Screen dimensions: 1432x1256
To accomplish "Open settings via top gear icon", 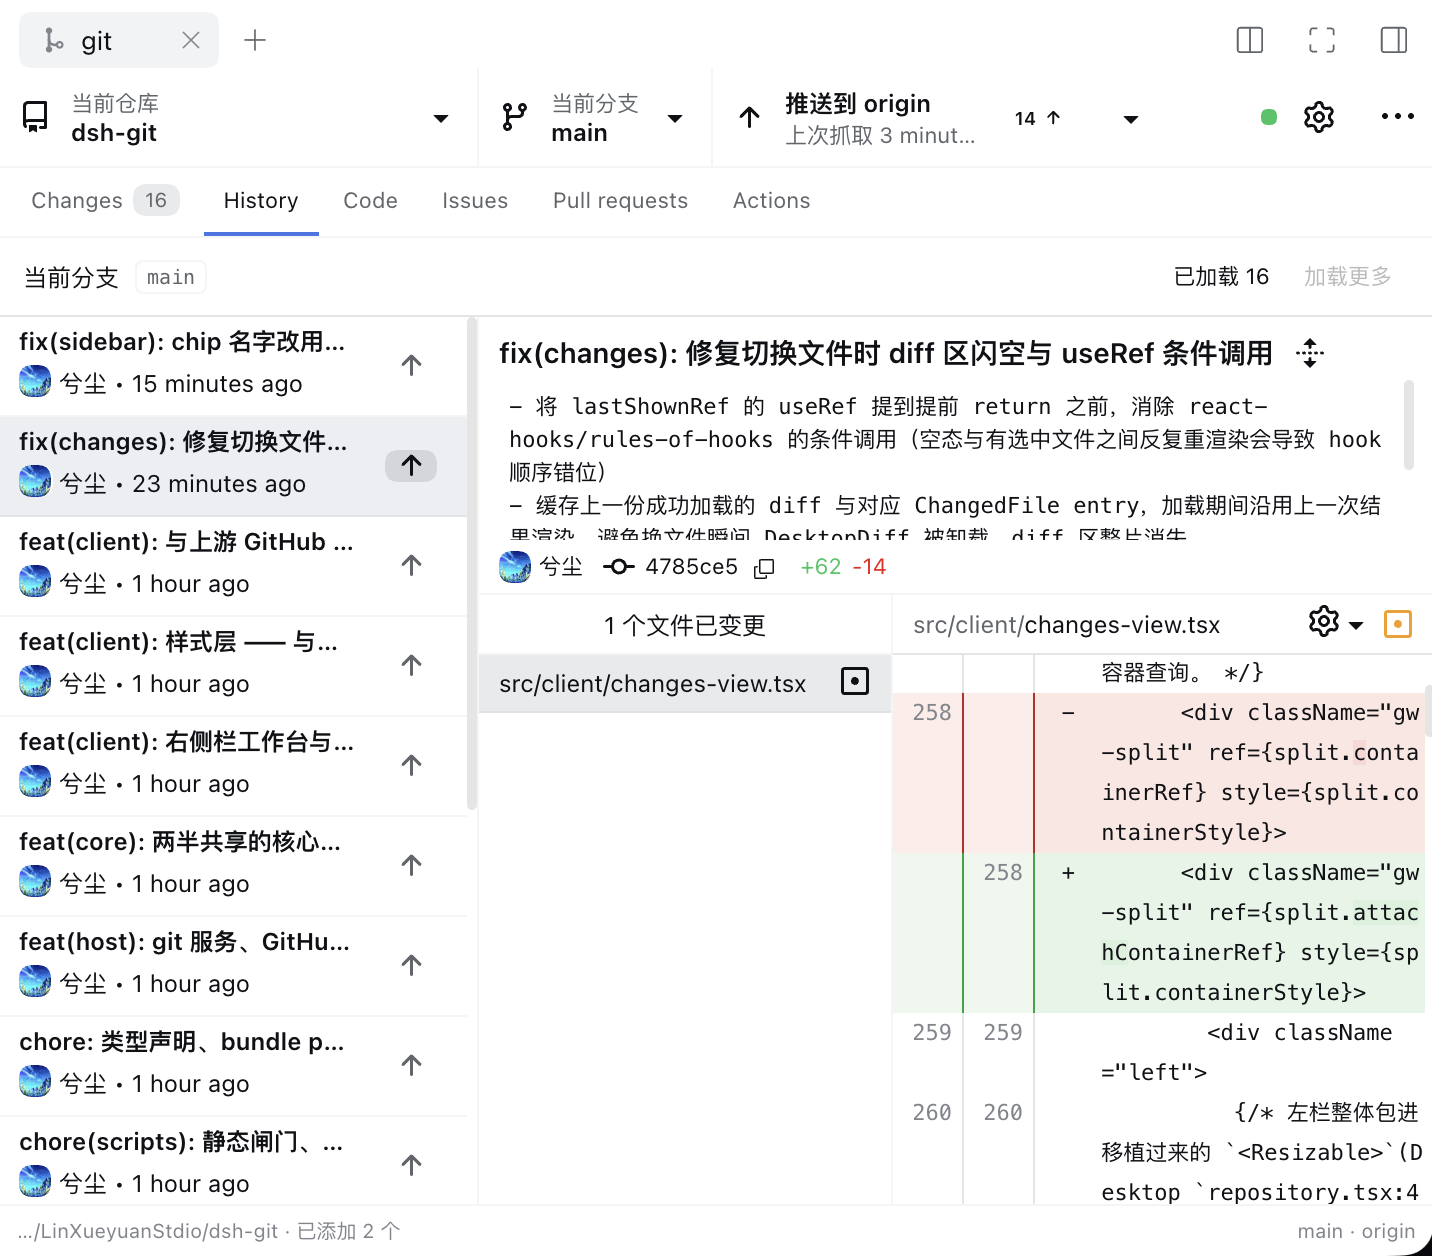I will [x=1319, y=117].
